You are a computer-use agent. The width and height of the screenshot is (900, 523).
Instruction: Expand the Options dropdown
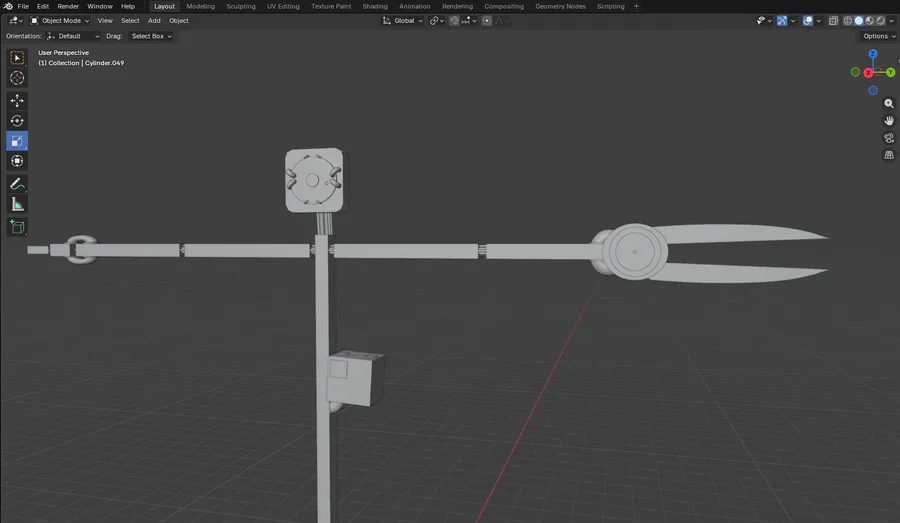pos(879,36)
